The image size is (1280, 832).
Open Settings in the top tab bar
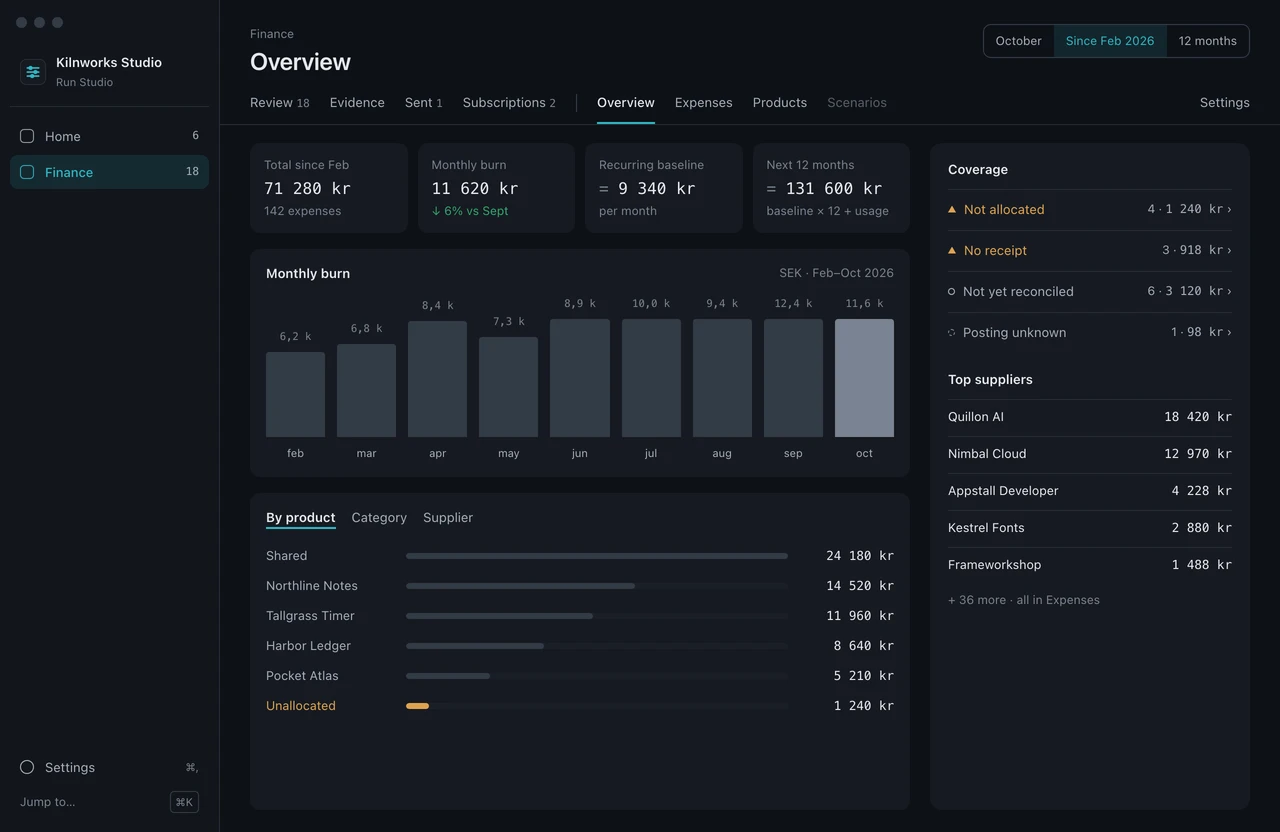[1225, 102]
